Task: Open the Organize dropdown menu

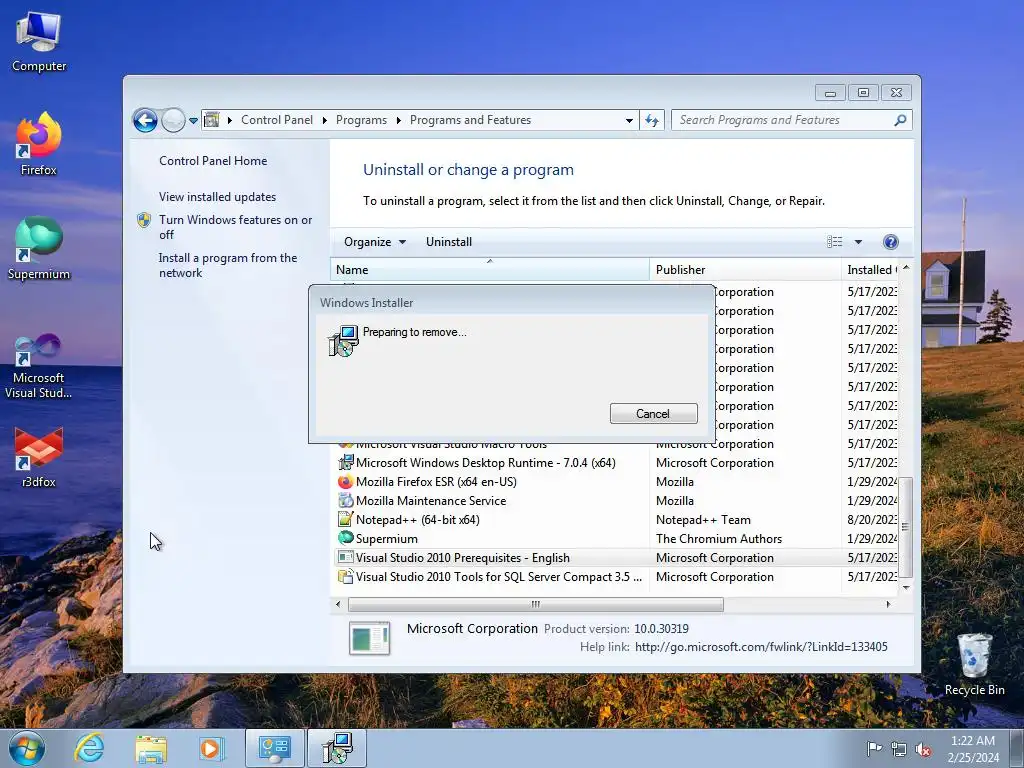Action: [x=375, y=242]
